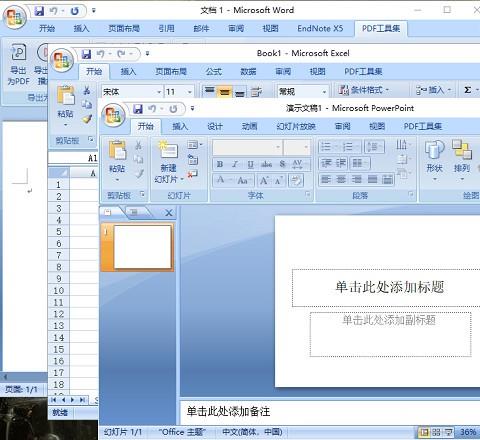
Task: Open the Office button in Word window
Action: 15,17
